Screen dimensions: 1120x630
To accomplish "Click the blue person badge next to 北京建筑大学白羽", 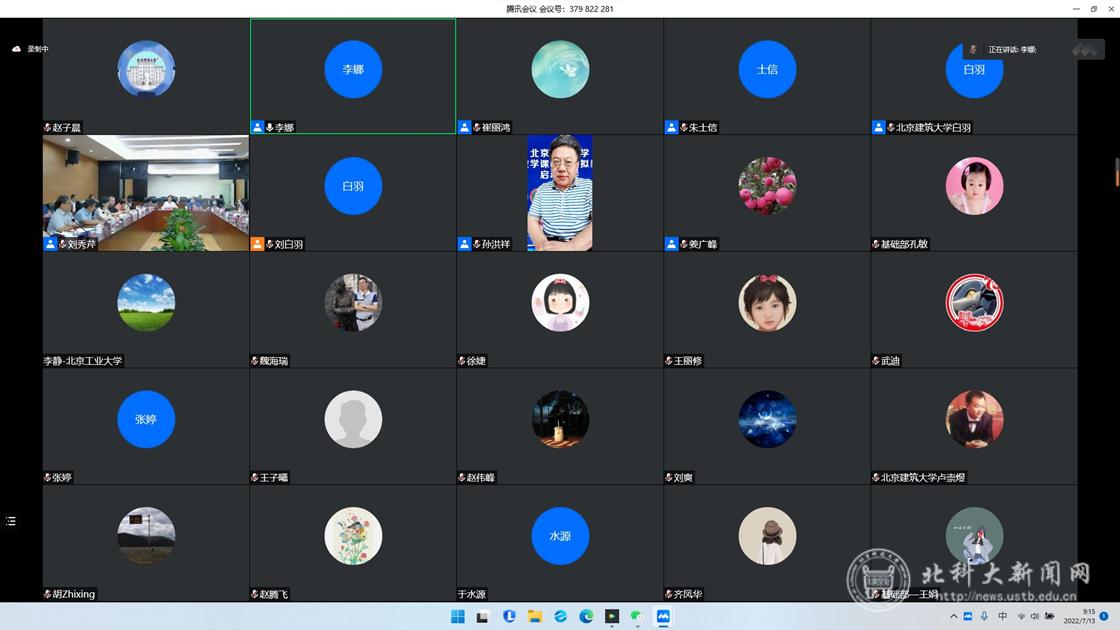I will (879, 127).
